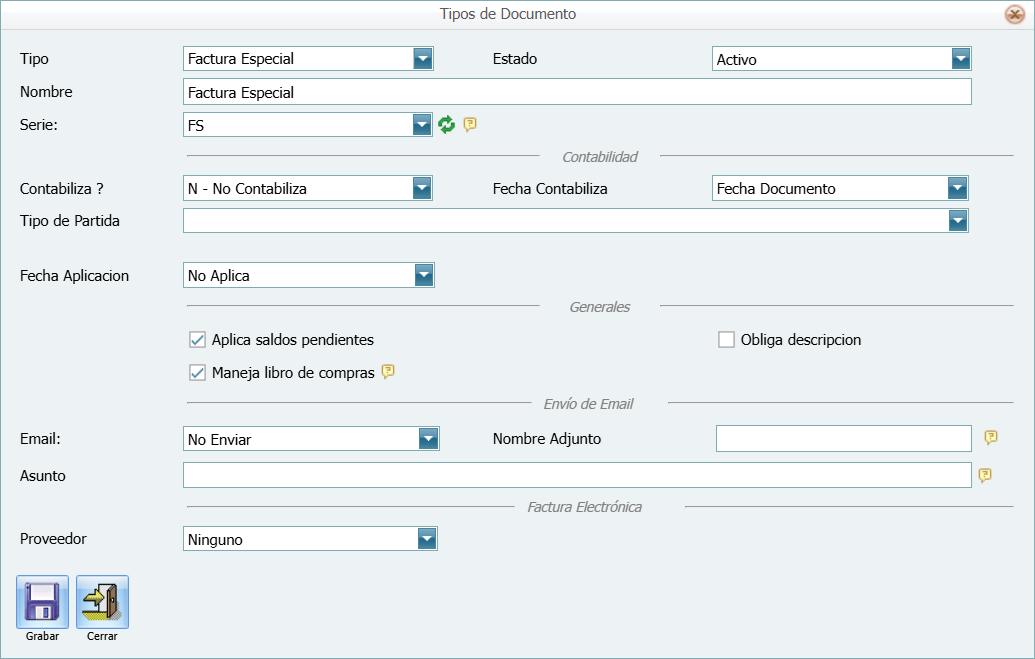1035x659 pixels.
Task: Click the Grabar floppy disk icon
Action: click(42, 602)
